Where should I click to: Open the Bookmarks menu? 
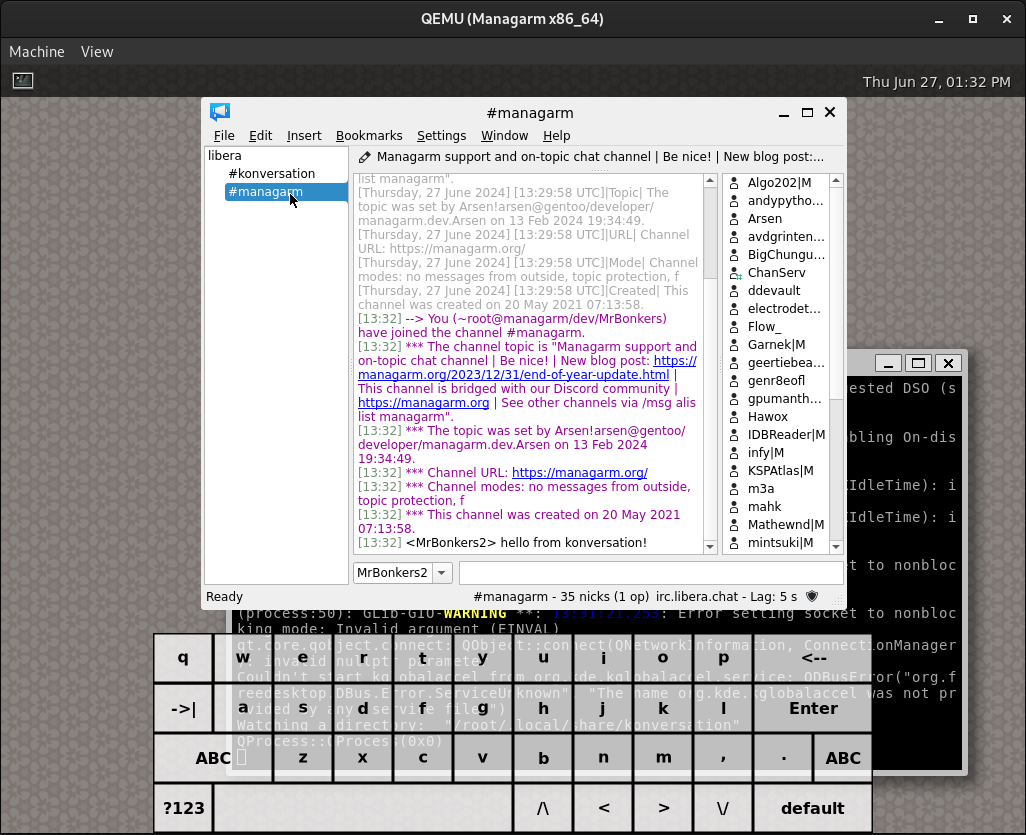[369, 135]
